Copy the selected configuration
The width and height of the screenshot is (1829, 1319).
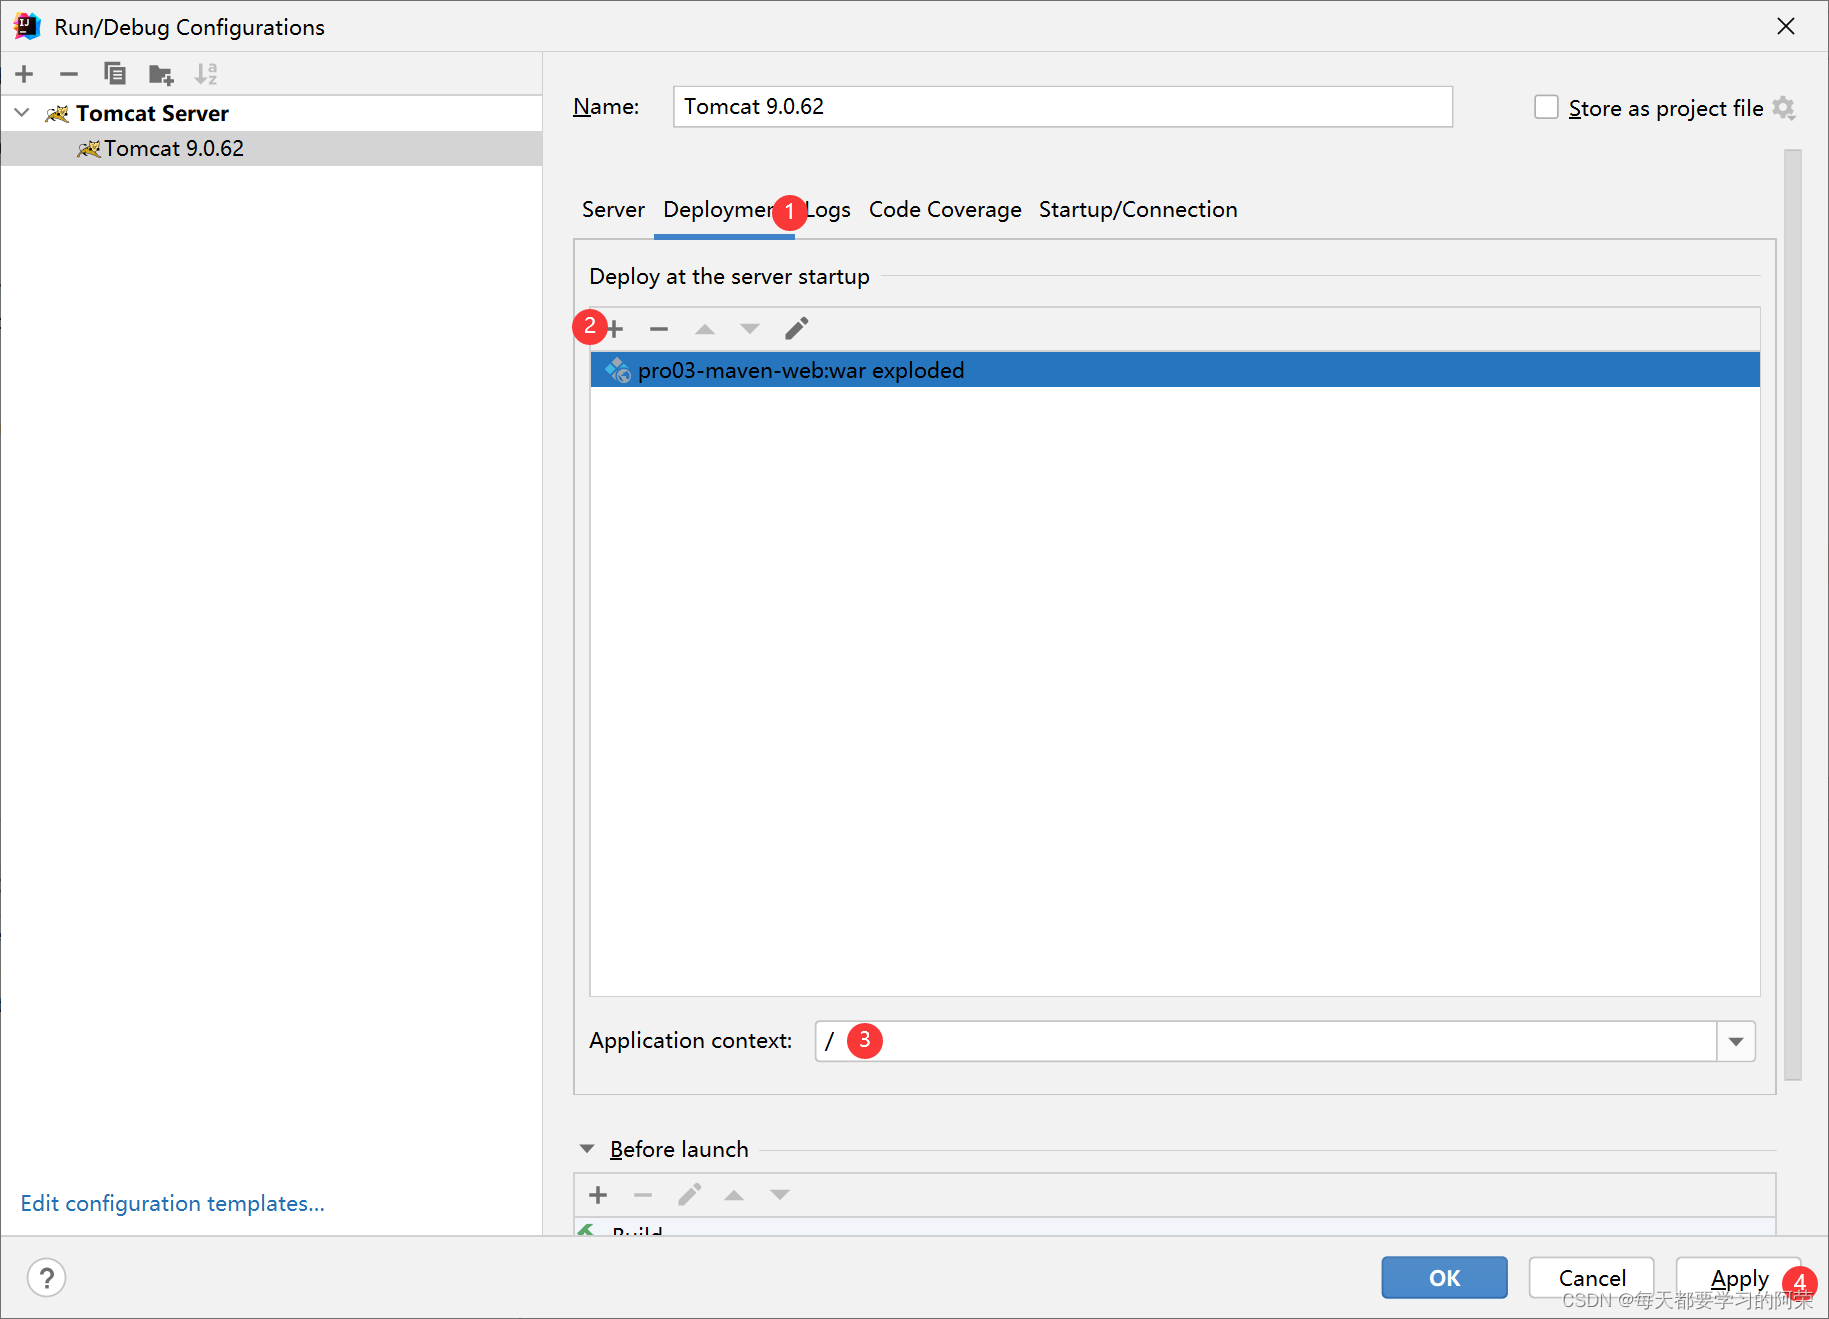[115, 74]
